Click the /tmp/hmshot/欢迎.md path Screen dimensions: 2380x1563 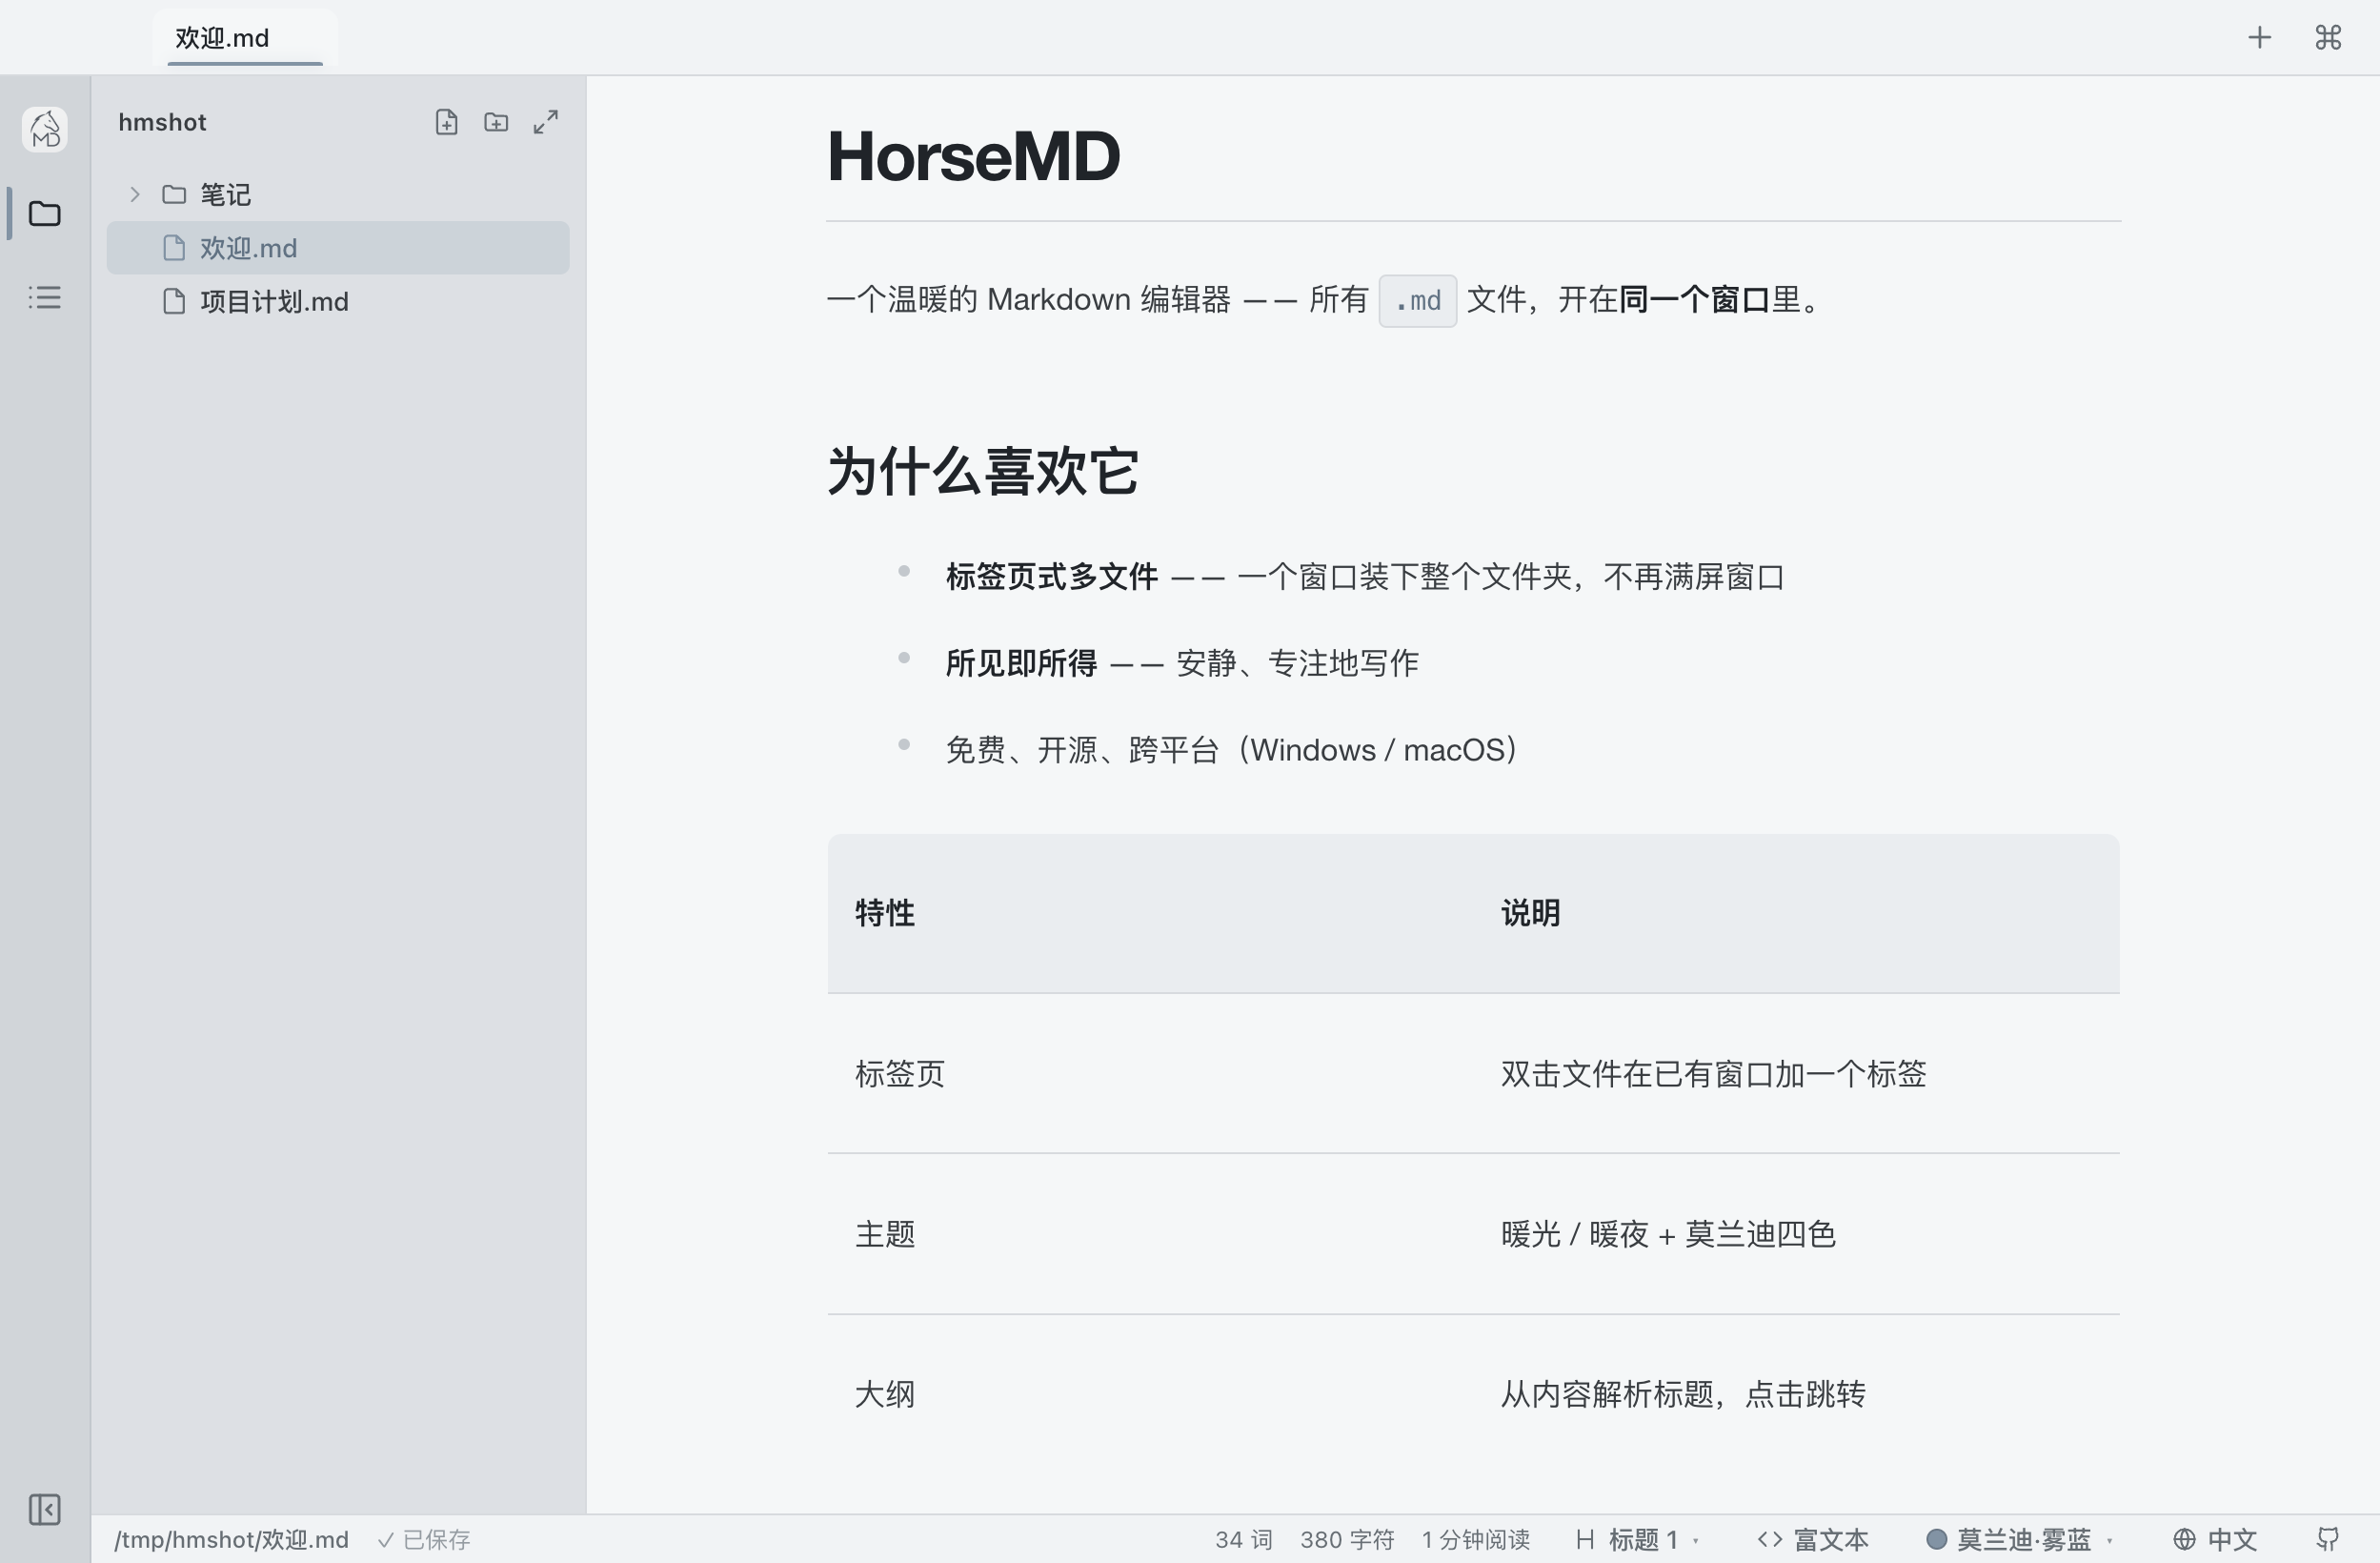[231, 1539]
